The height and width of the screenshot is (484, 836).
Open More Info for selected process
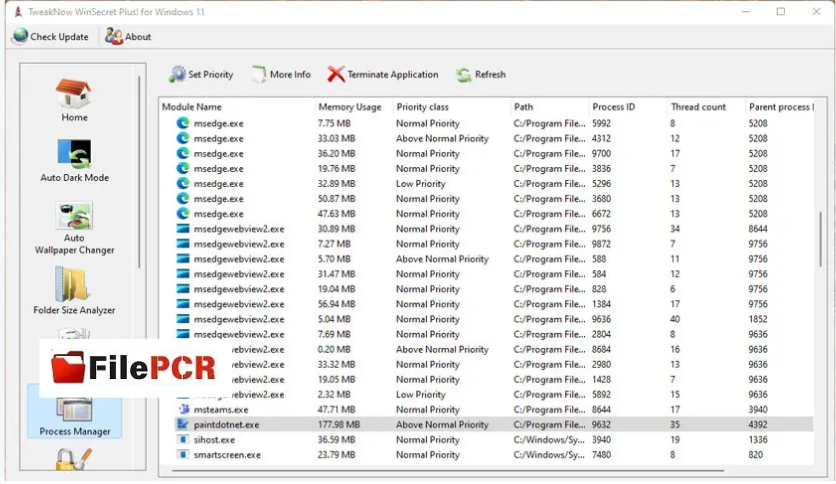tap(282, 75)
